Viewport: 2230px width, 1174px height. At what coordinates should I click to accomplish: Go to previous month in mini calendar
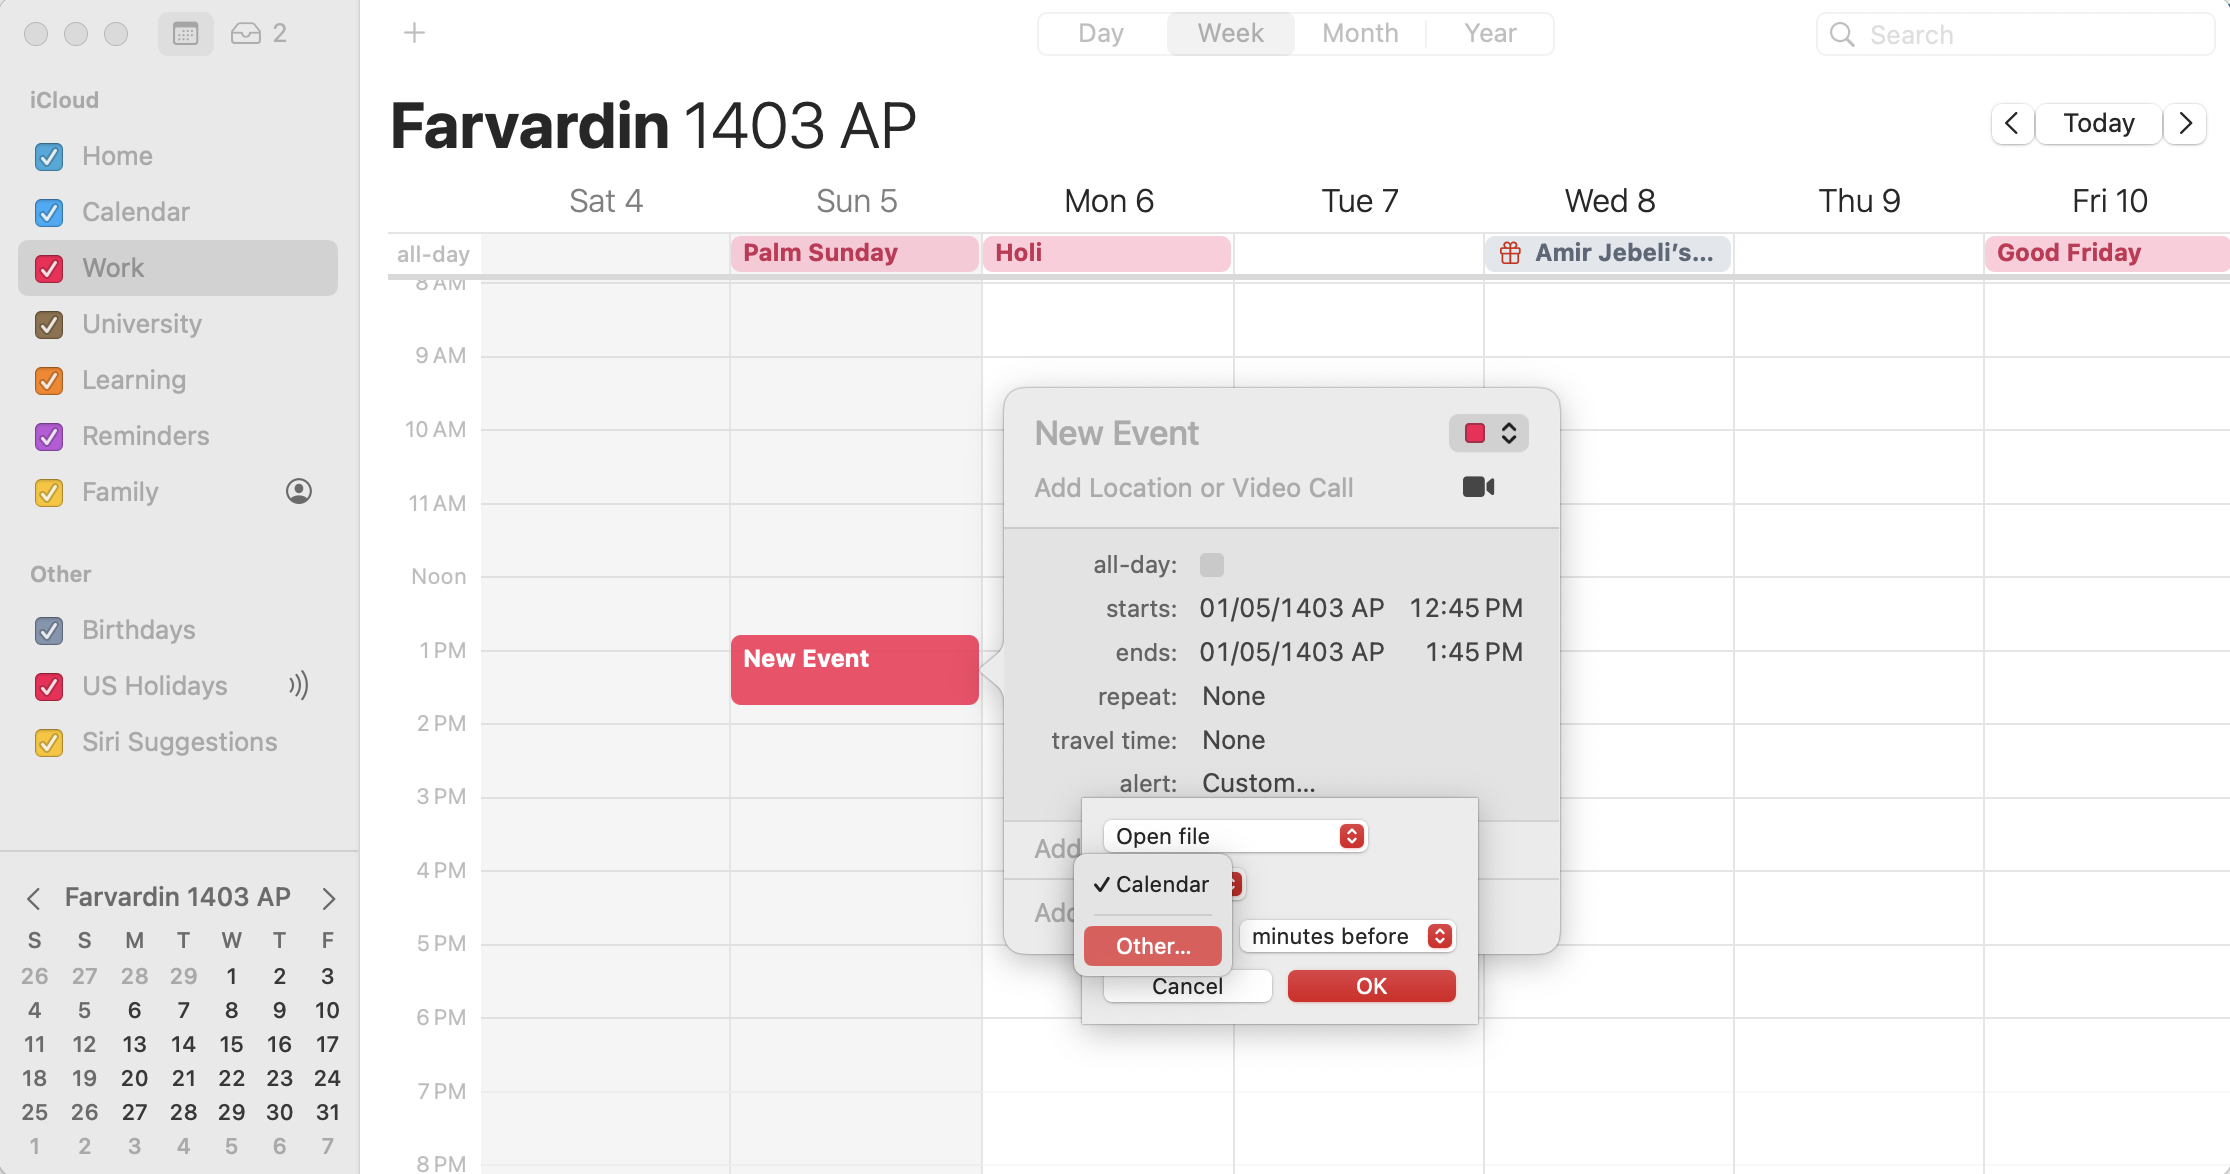[33, 898]
